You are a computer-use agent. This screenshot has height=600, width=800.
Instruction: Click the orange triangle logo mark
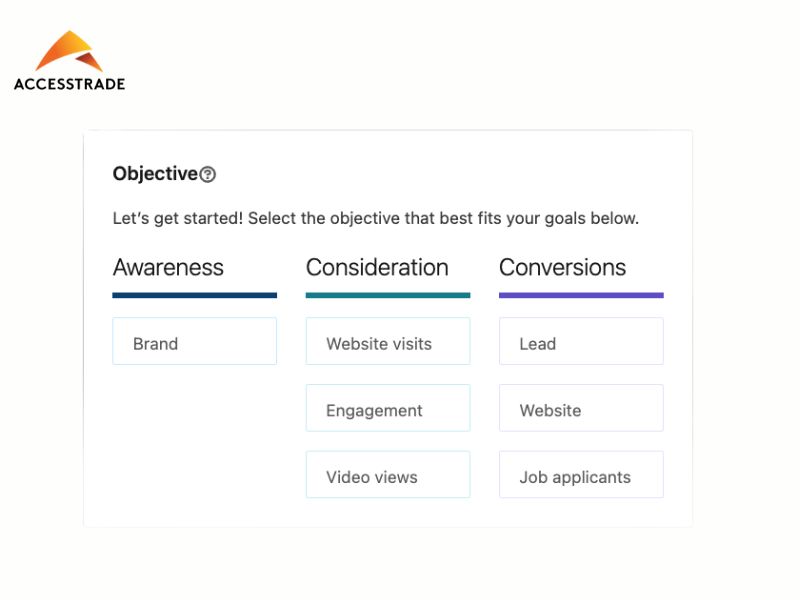click(x=68, y=51)
